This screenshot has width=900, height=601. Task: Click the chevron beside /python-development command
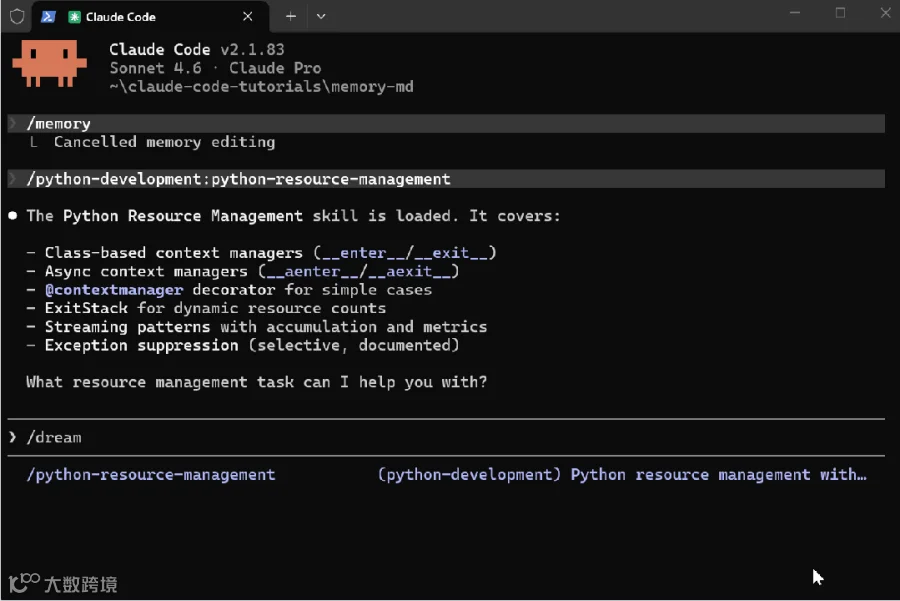(12, 179)
